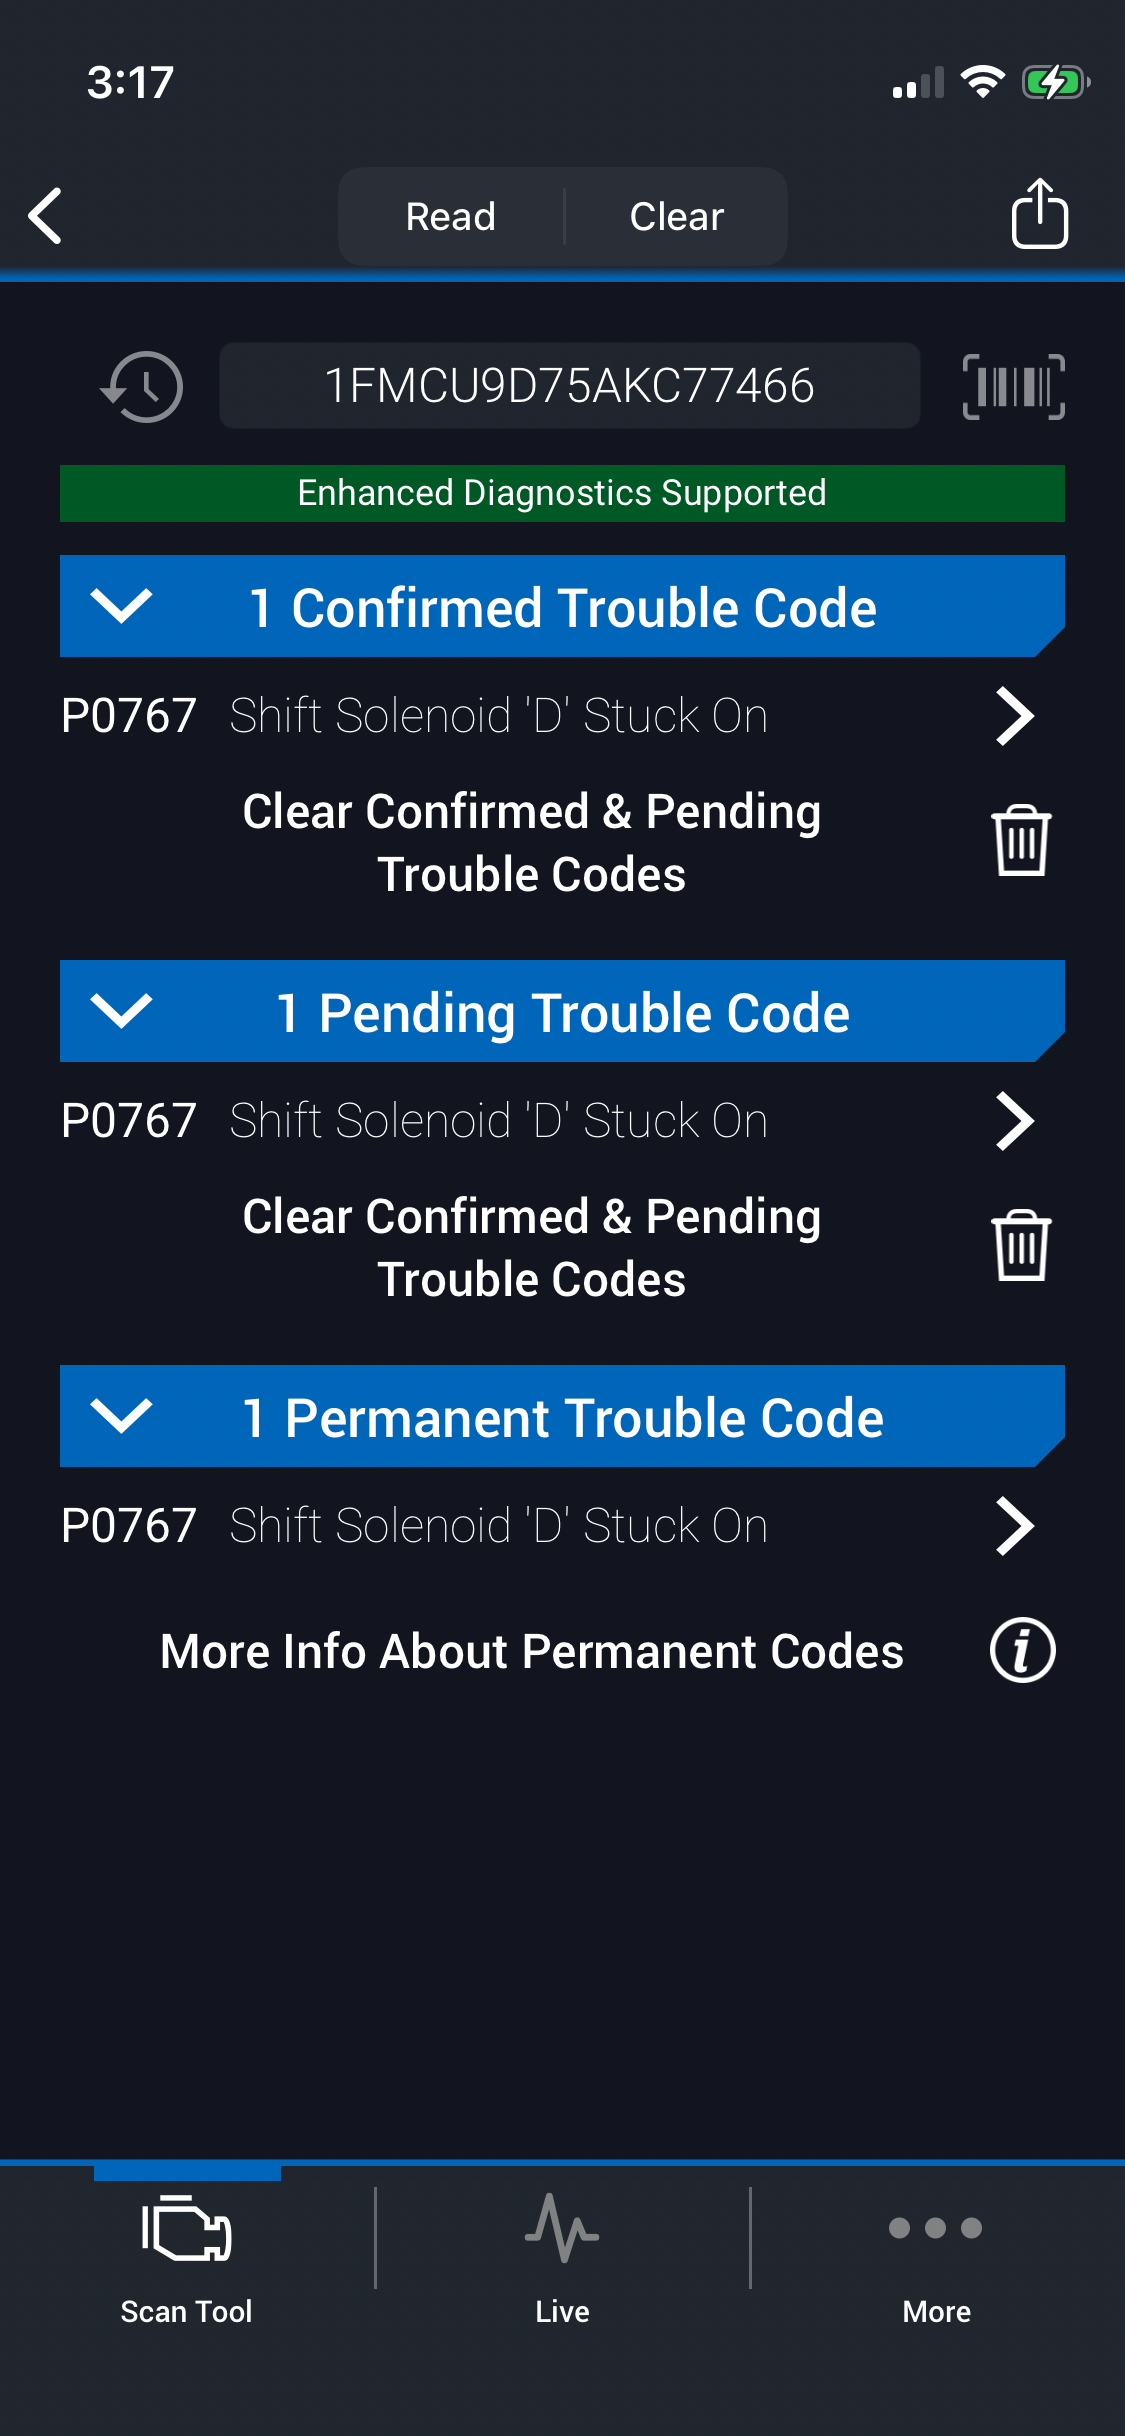Tap trash icon under Confirmed Trouble Code
The width and height of the screenshot is (1125, 2436).
click(x=1021, y=841)
